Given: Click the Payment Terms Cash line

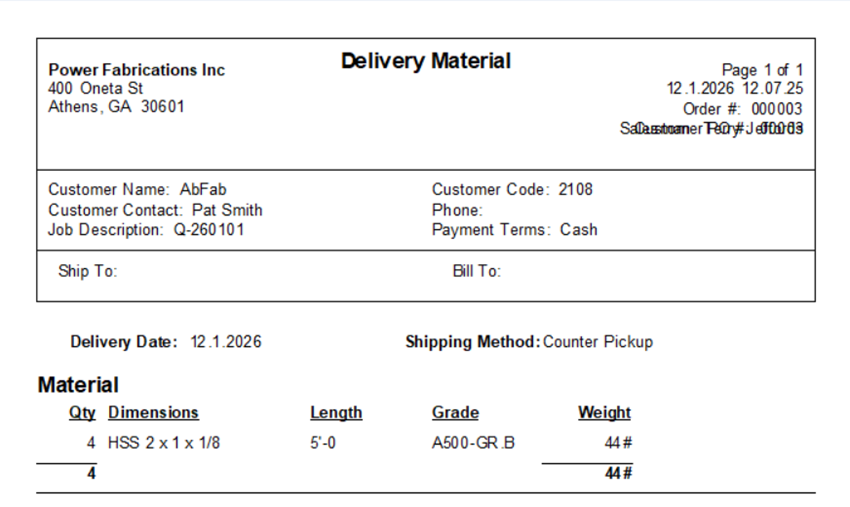Looking at the screenshot, I should pyautogui.click(x=514, y=230).
